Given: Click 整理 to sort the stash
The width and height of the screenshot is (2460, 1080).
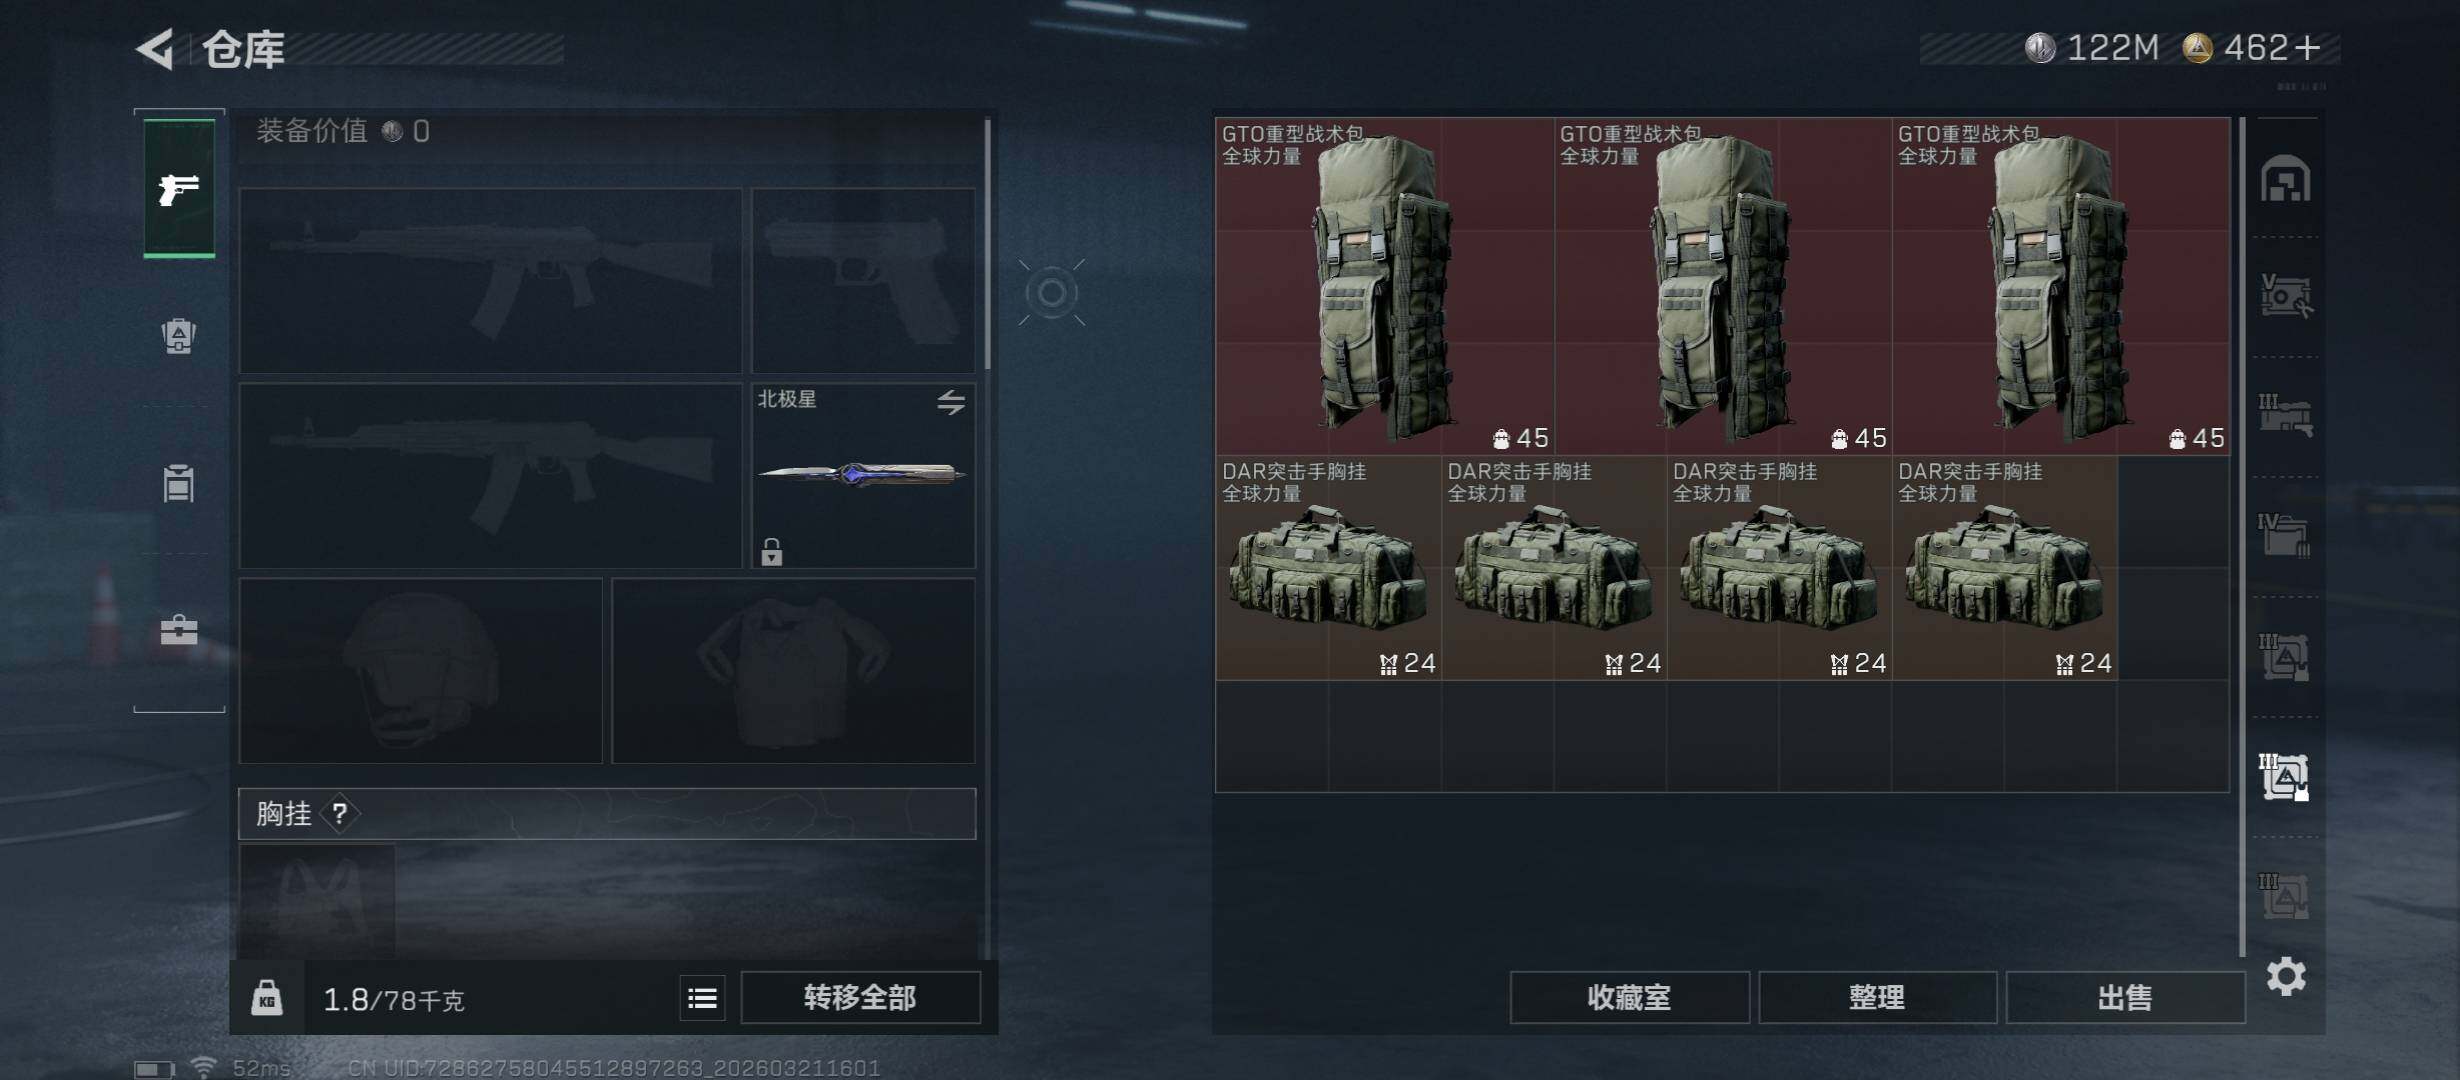Looking at the screenshot, I should pyautogui.click(x=1877, y=997).
